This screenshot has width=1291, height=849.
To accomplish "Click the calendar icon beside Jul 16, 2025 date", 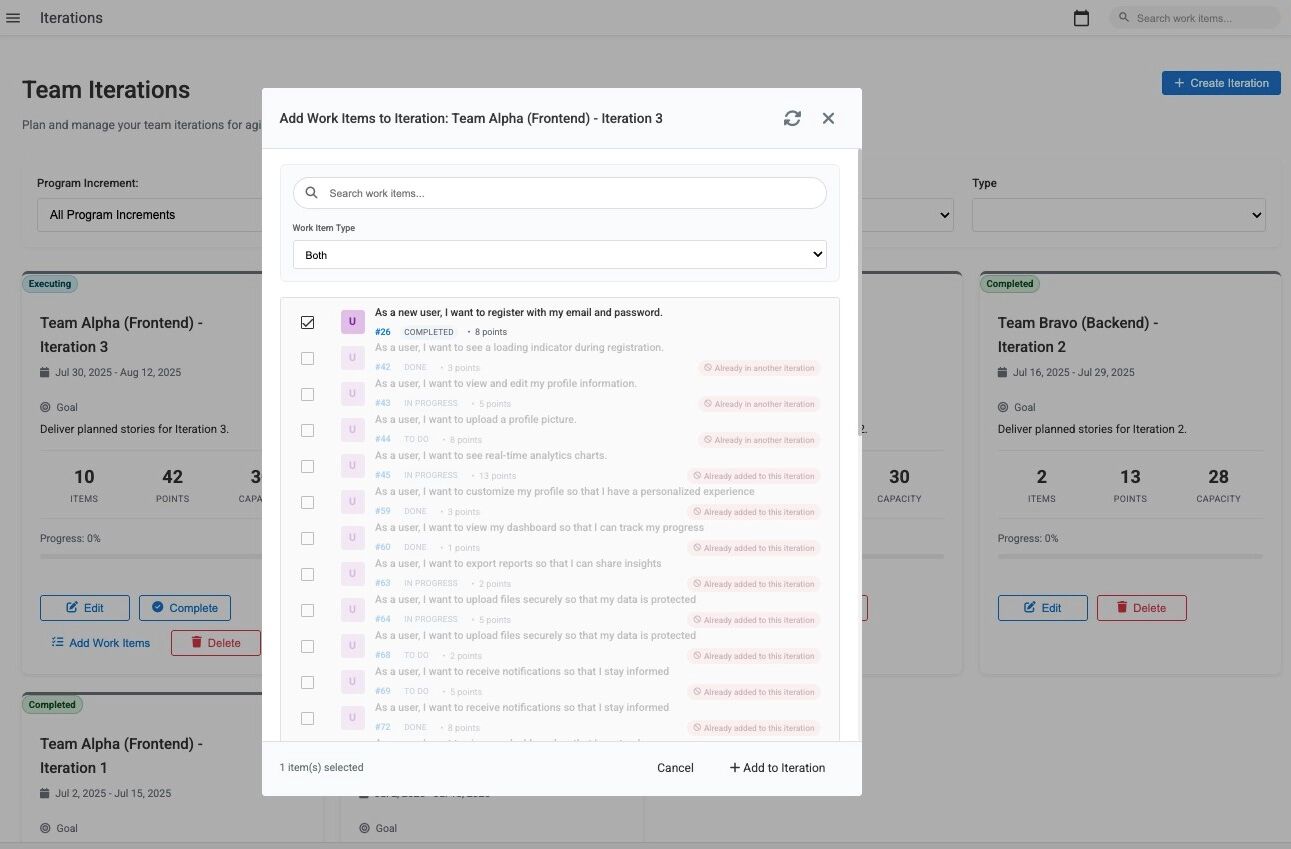I will point(1003,372).
